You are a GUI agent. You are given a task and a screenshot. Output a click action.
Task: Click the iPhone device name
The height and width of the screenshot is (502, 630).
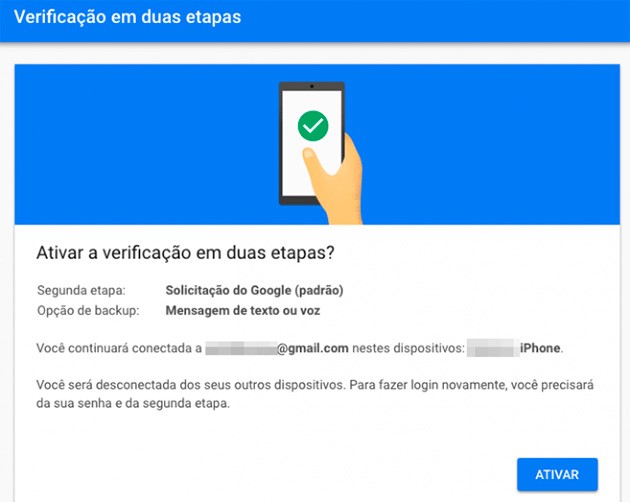540,348
